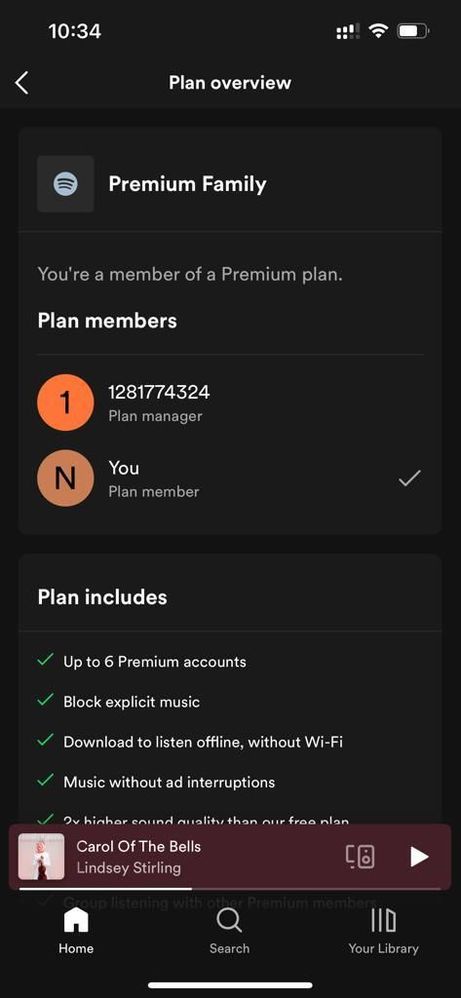This screenshot has height=998, width=461.
Task: Tap the Premium Family heading
Action: point(187,184)
